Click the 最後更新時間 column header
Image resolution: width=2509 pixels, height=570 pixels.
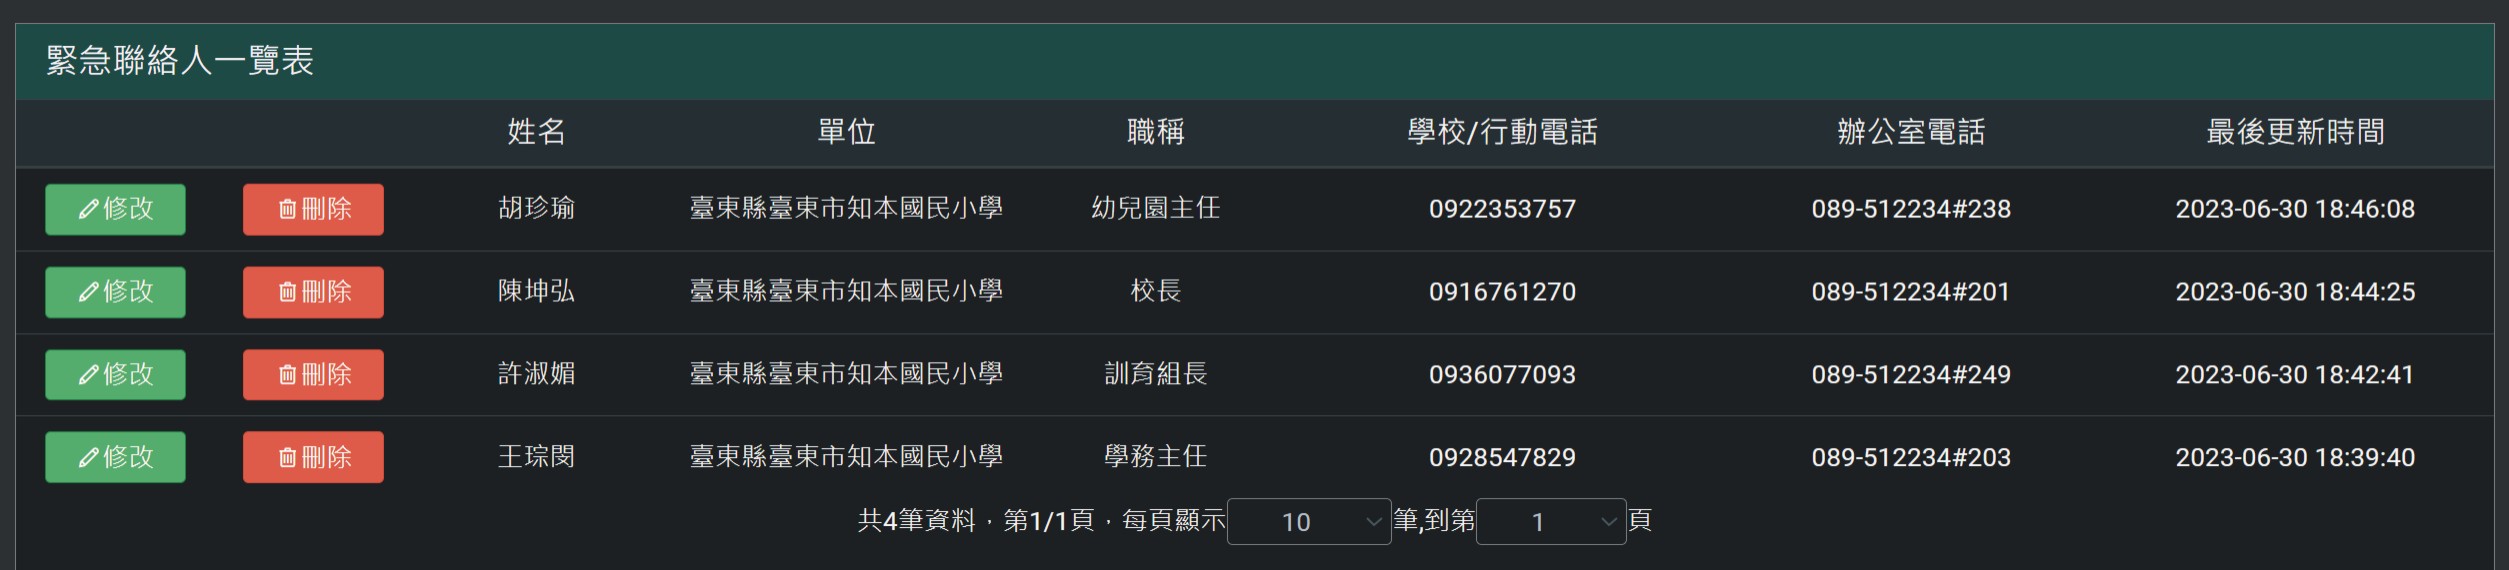(x=2295, y=132)
